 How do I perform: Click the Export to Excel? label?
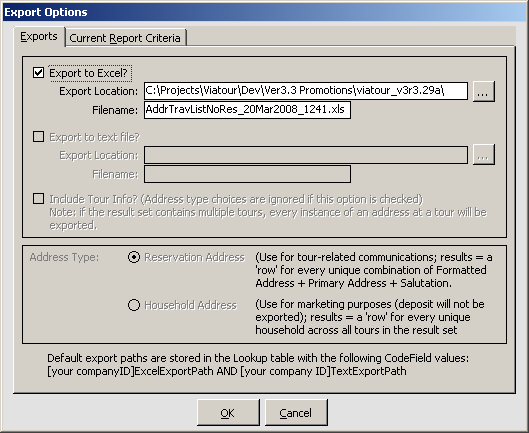pos(89,73)
